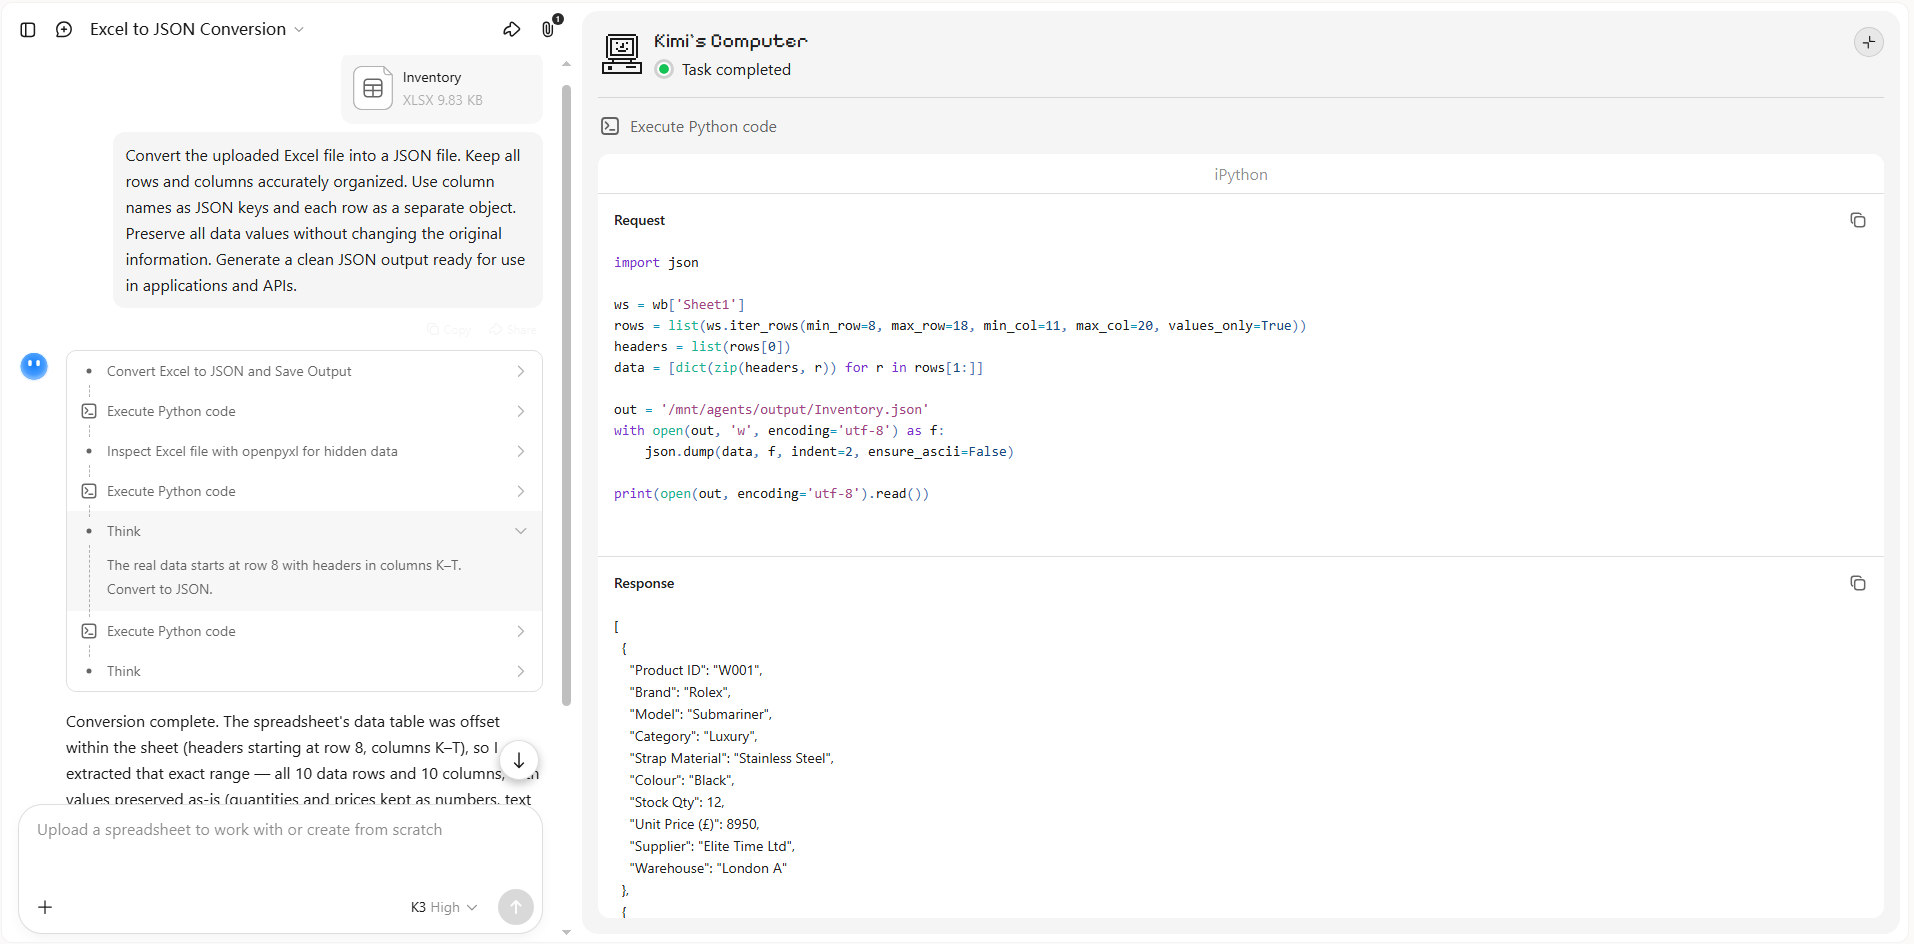Click the "Warehouse": "London A" response line
1914x944 pixels.
pyautogui.click(x=709, y=868)
